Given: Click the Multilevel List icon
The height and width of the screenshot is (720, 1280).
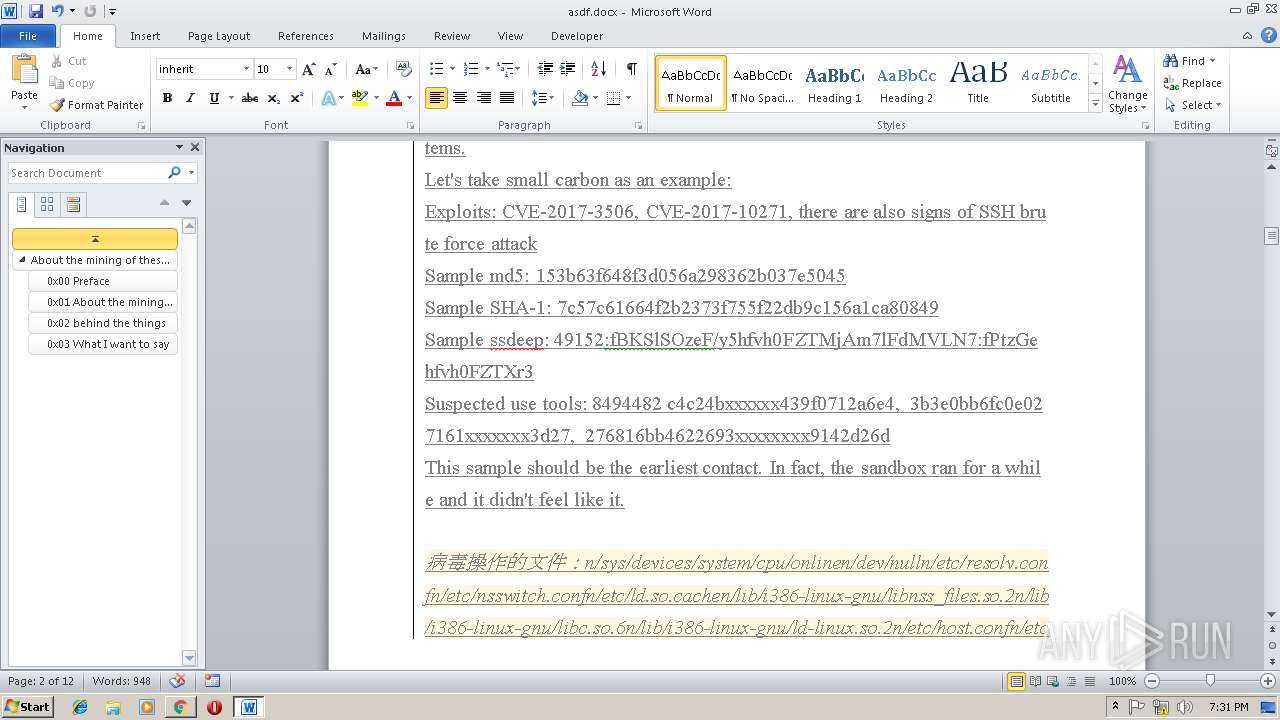Looking at the screenshot, I should pyautogui.click(x=506, y=69).
